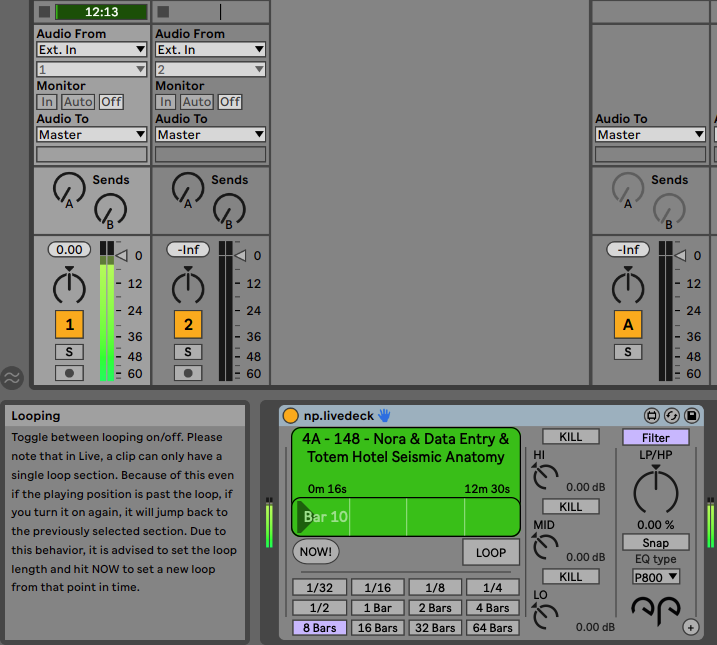Open the EQ type P800 dropdown

(658, 577)
